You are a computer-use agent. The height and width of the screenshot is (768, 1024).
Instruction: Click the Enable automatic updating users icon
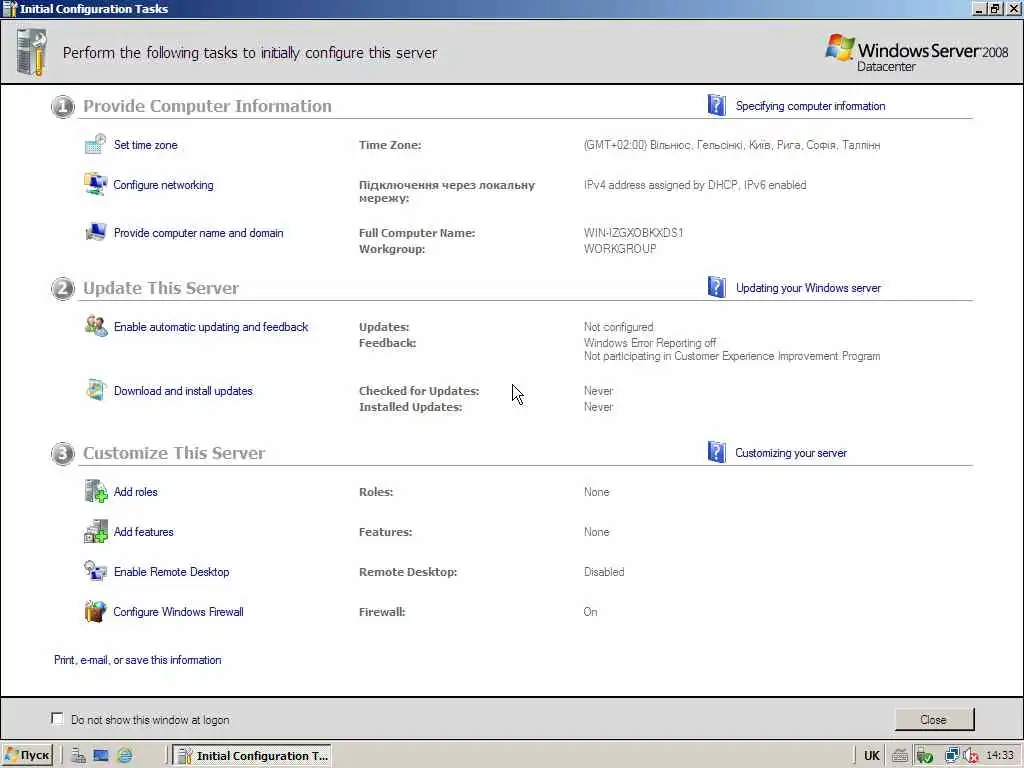96,326
